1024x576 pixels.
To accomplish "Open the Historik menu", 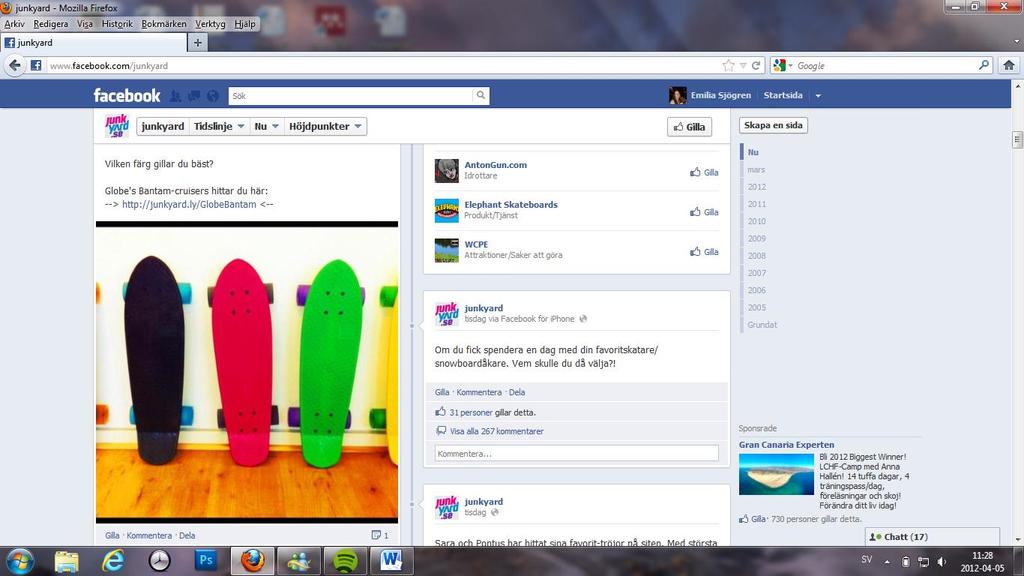I will coord(117,24).
